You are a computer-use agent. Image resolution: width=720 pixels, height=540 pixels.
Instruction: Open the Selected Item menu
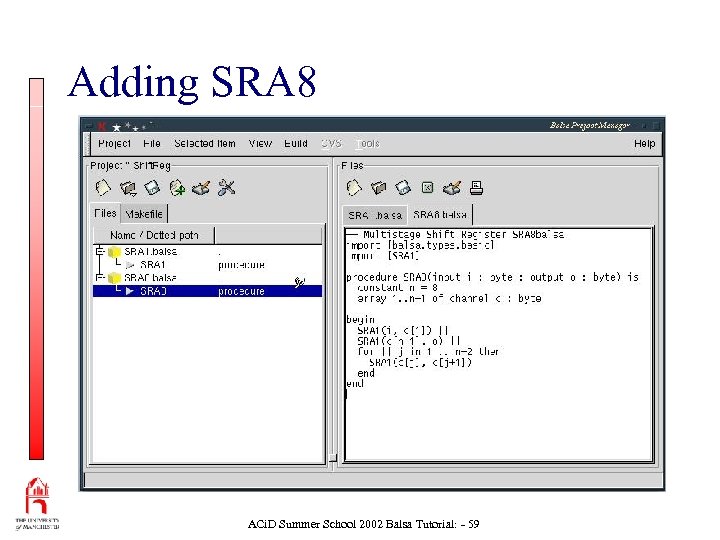pos(205,144)
